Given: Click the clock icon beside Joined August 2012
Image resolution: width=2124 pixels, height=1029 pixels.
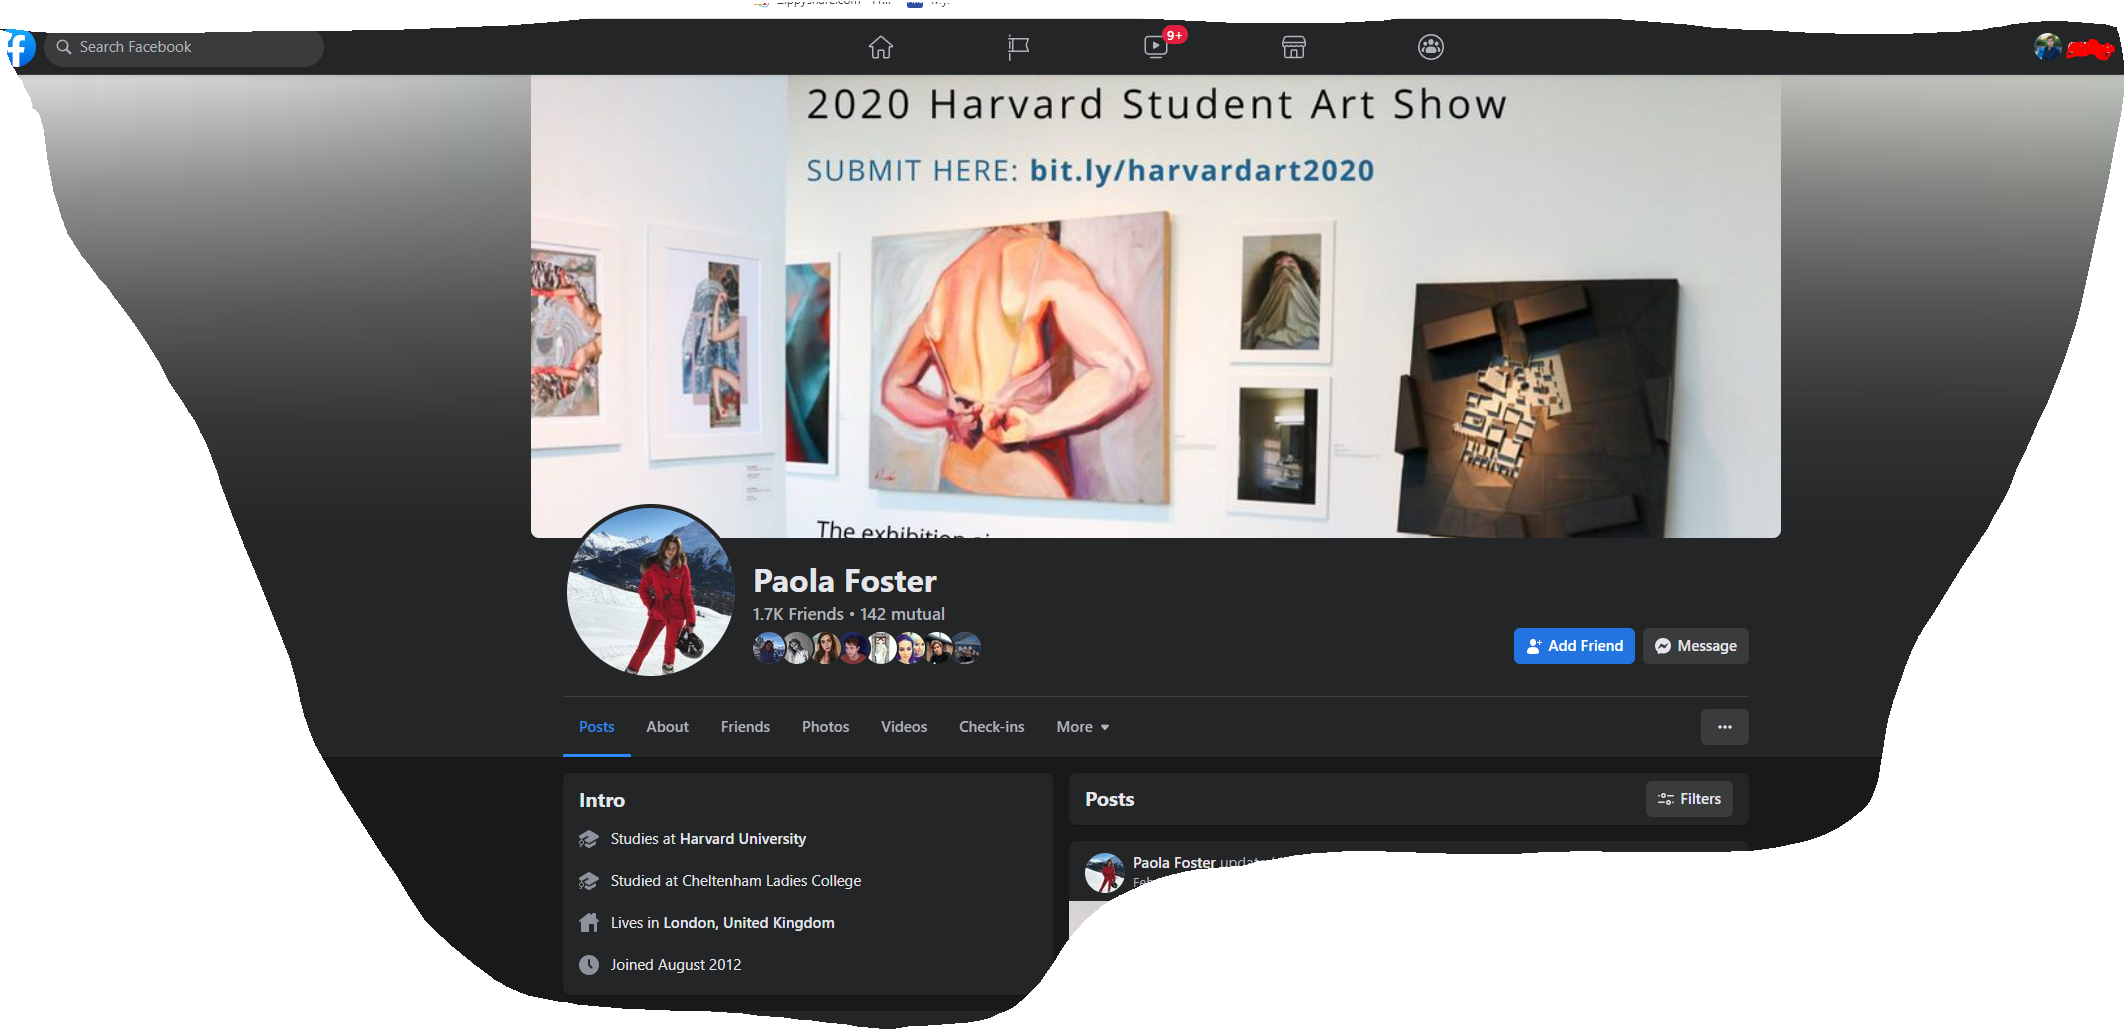Looking at the screenshot, I should [x=589, y=965].
